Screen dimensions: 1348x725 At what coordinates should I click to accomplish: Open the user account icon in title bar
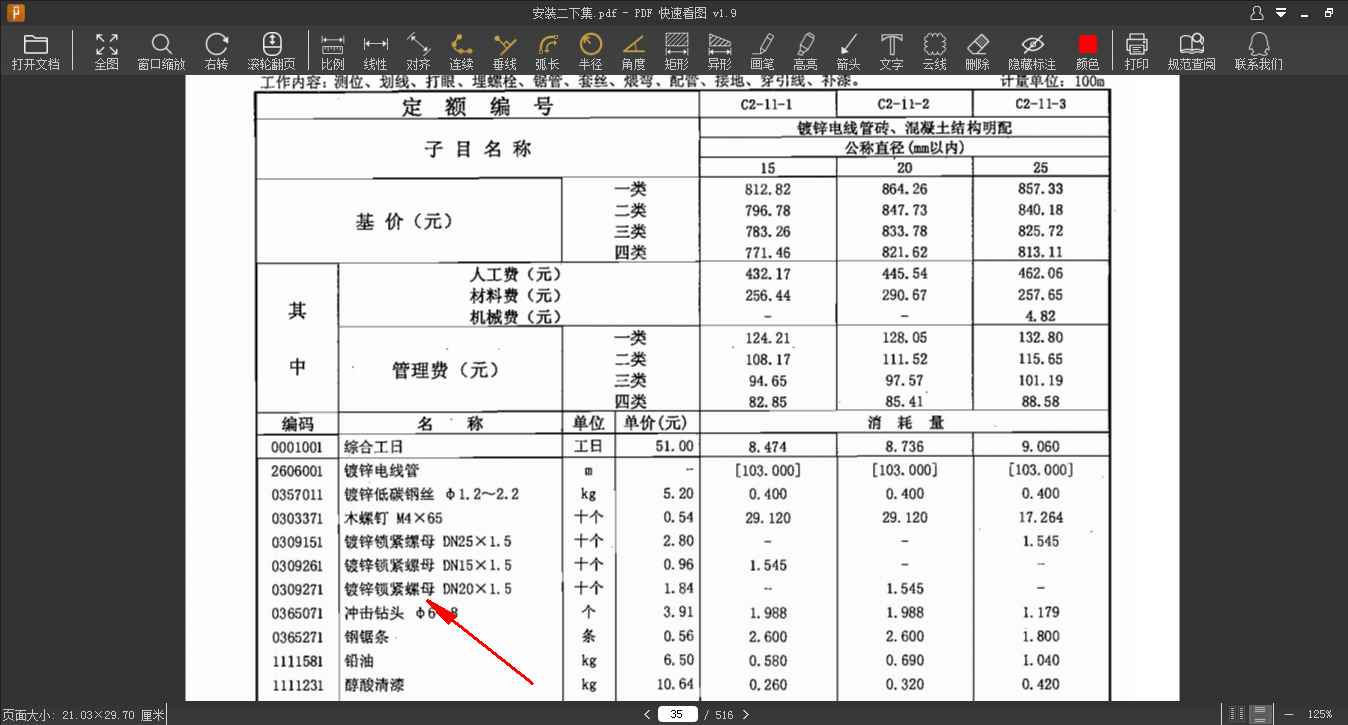(x=1258, y=13)
